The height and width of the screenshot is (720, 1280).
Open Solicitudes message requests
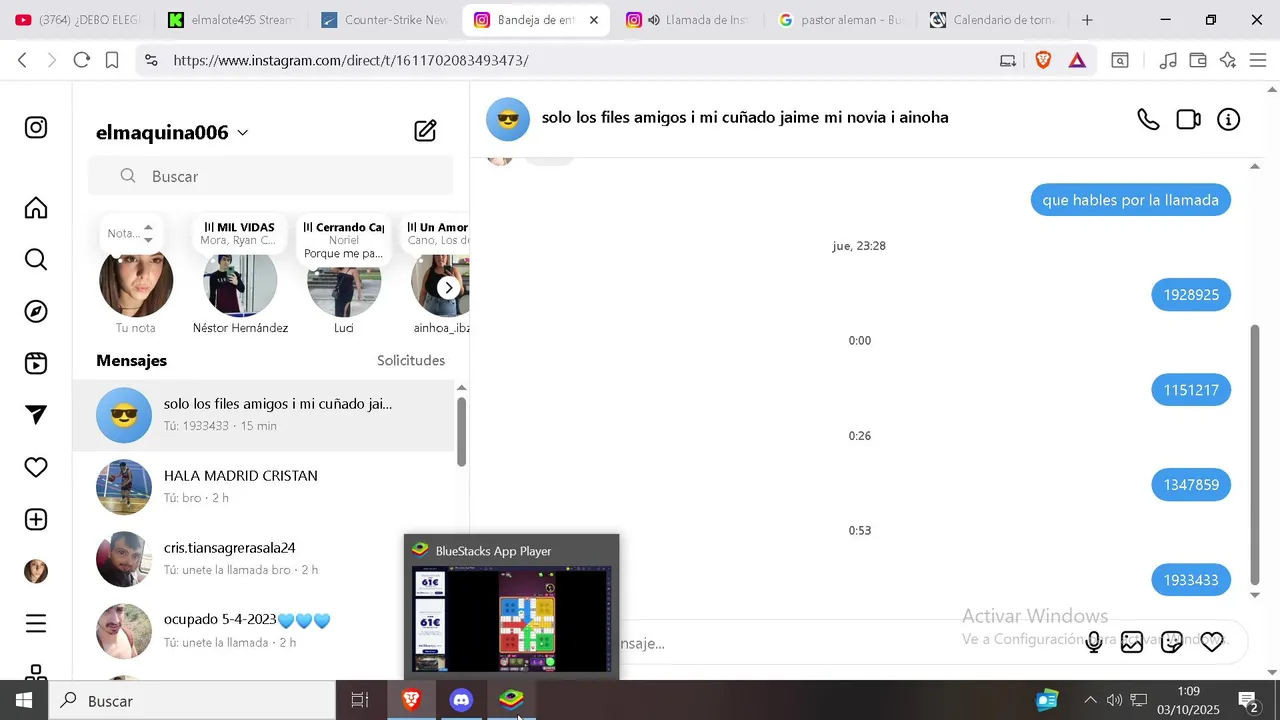[411, 360]
